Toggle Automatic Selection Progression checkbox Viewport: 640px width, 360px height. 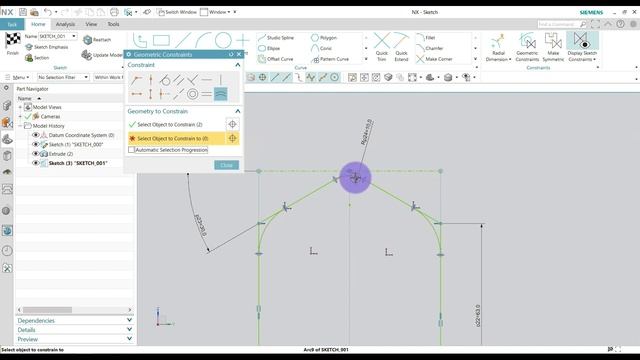tap(131, 150)
